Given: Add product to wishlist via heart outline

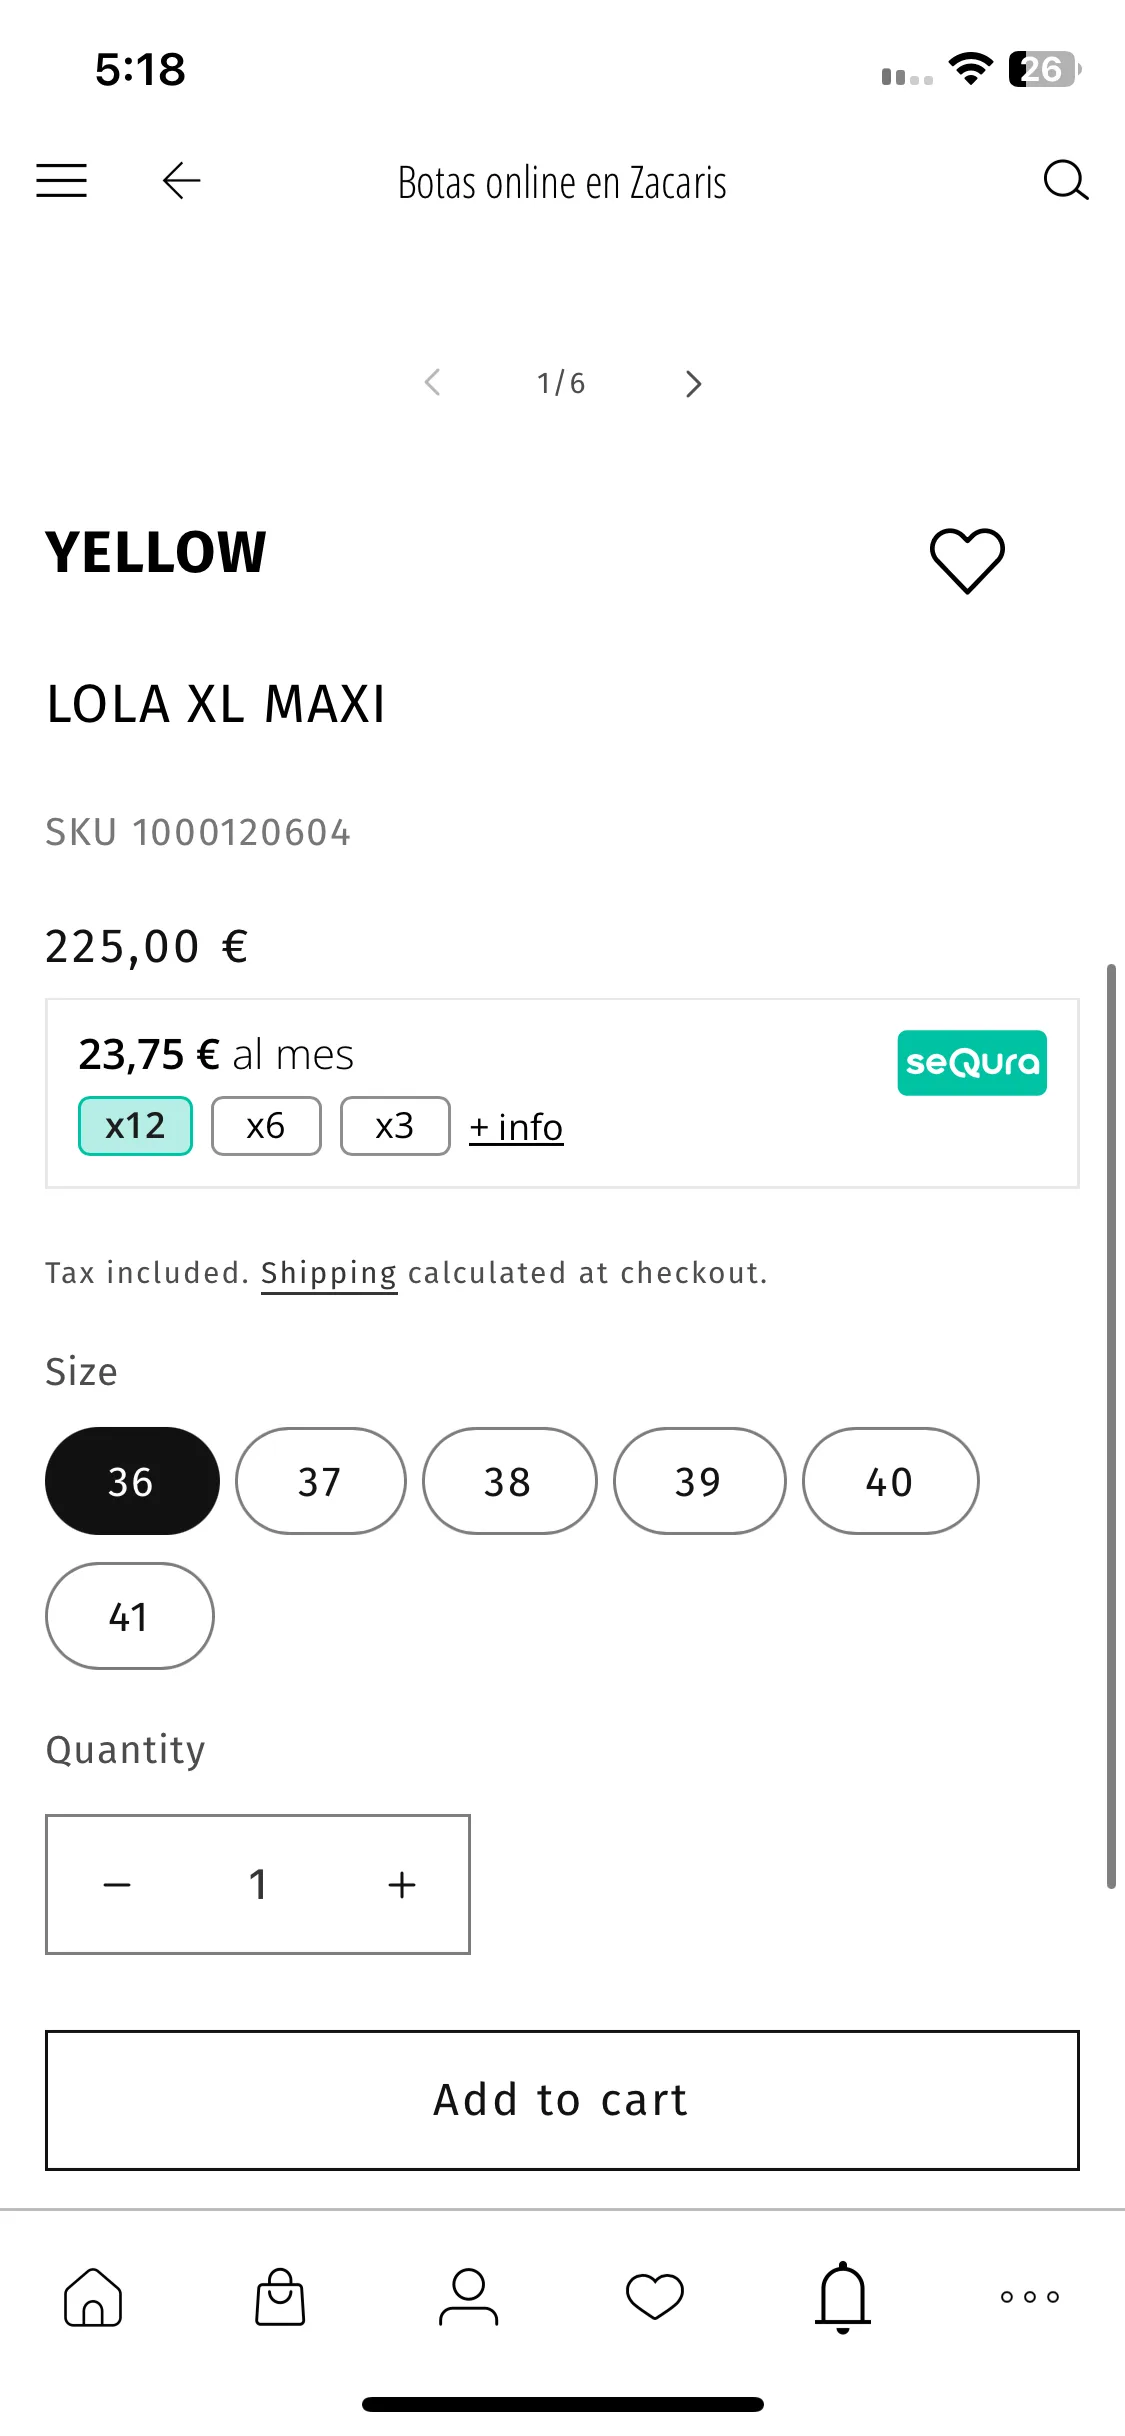Looking at the screenshot, I should (x=967, y=560).
